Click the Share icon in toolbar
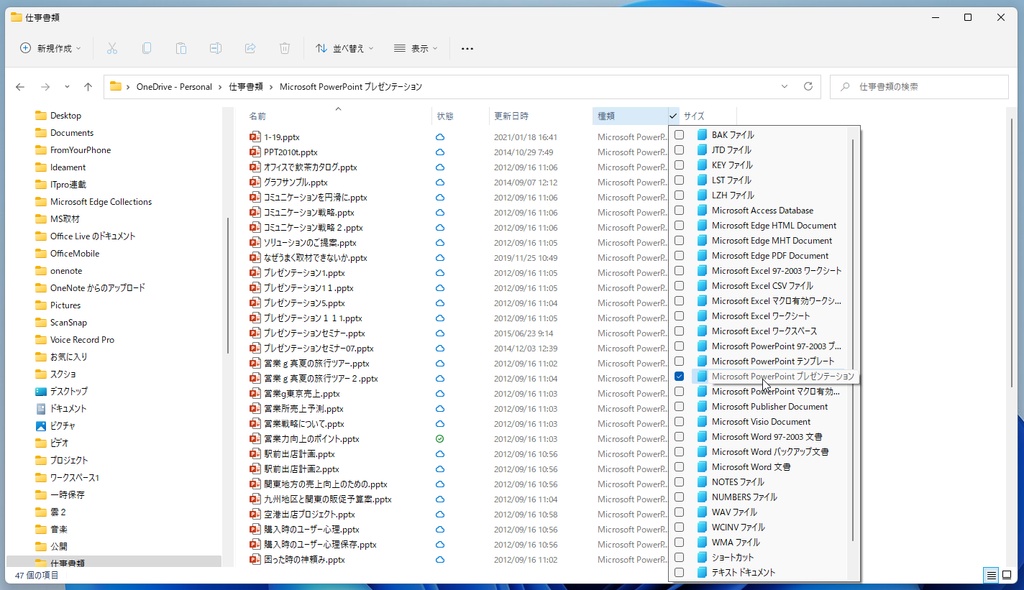Image resolution: width=1024 pixels, height=590 pixels. pos(250,48)
